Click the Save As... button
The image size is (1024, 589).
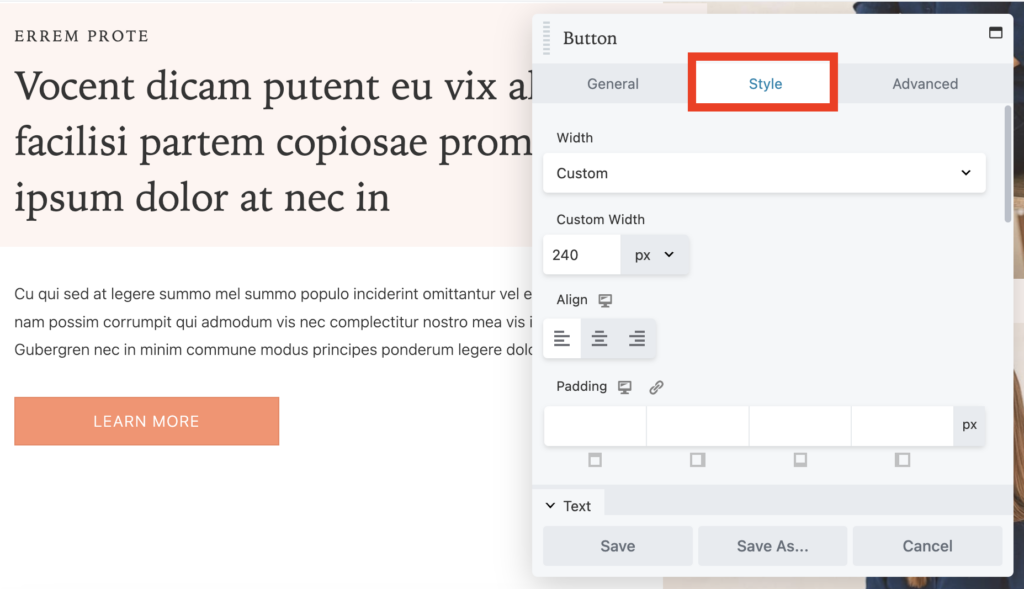772,546
